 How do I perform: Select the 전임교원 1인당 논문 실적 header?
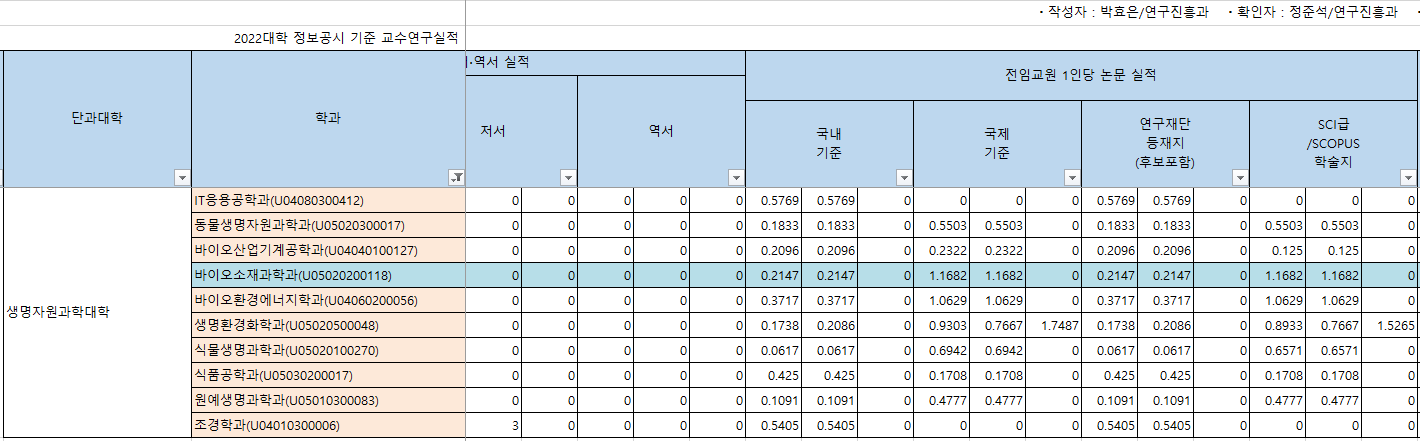1080,75
